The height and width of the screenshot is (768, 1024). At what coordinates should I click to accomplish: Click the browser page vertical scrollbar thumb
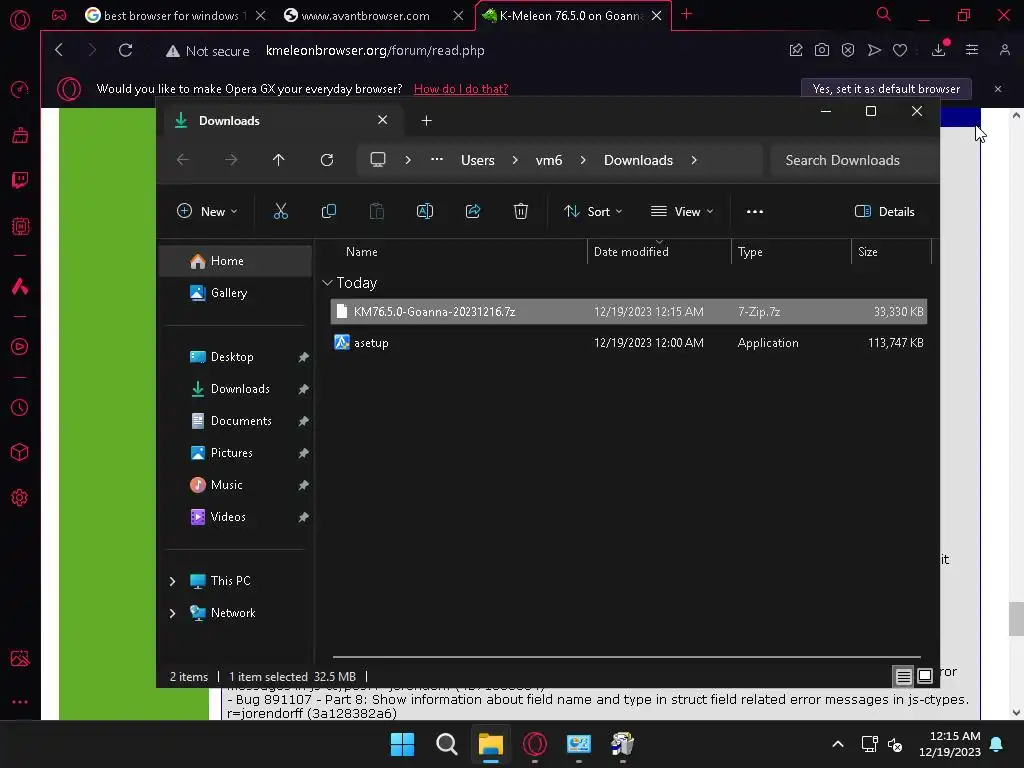click(x=1016, y=618)
